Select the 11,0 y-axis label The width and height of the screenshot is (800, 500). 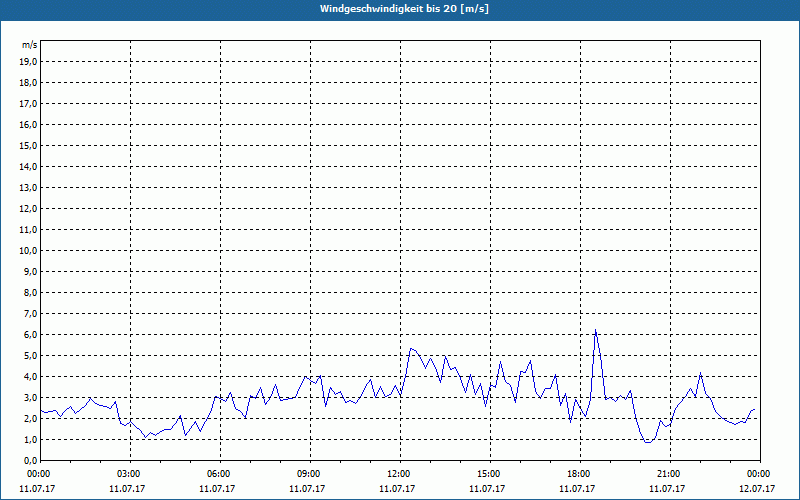coord(29,230)
